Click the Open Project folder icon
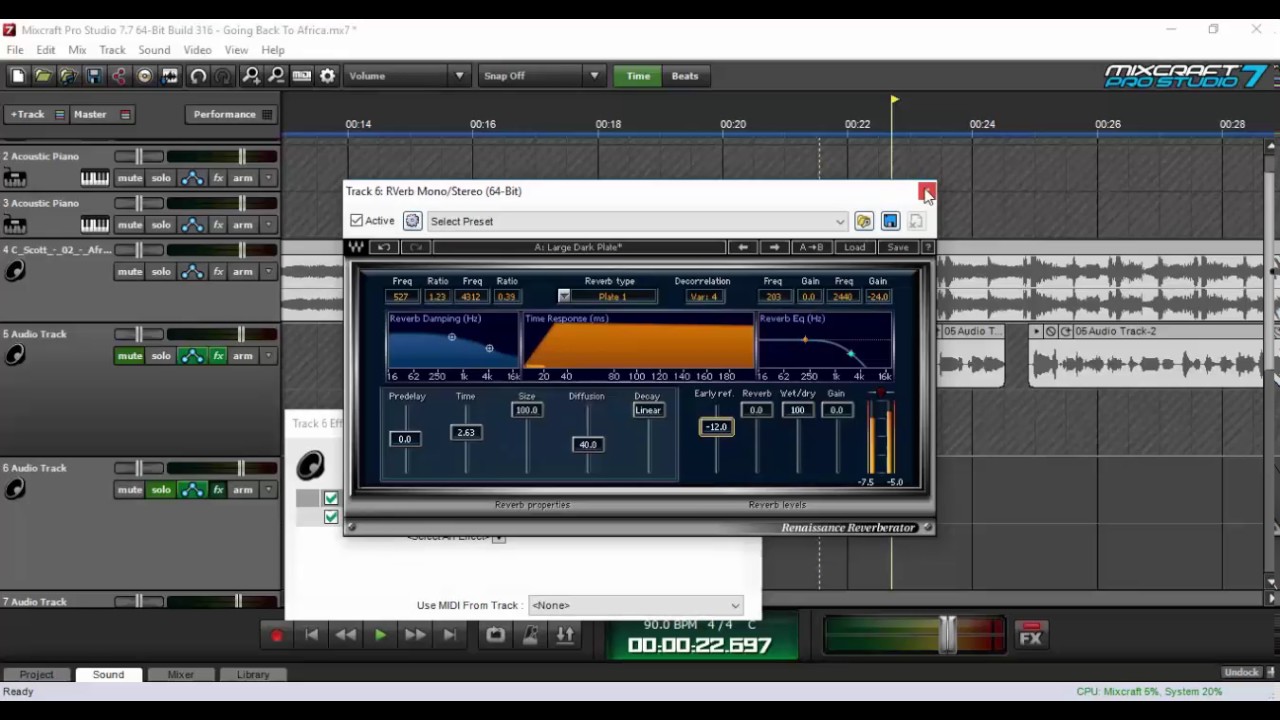 coord(43,76)
